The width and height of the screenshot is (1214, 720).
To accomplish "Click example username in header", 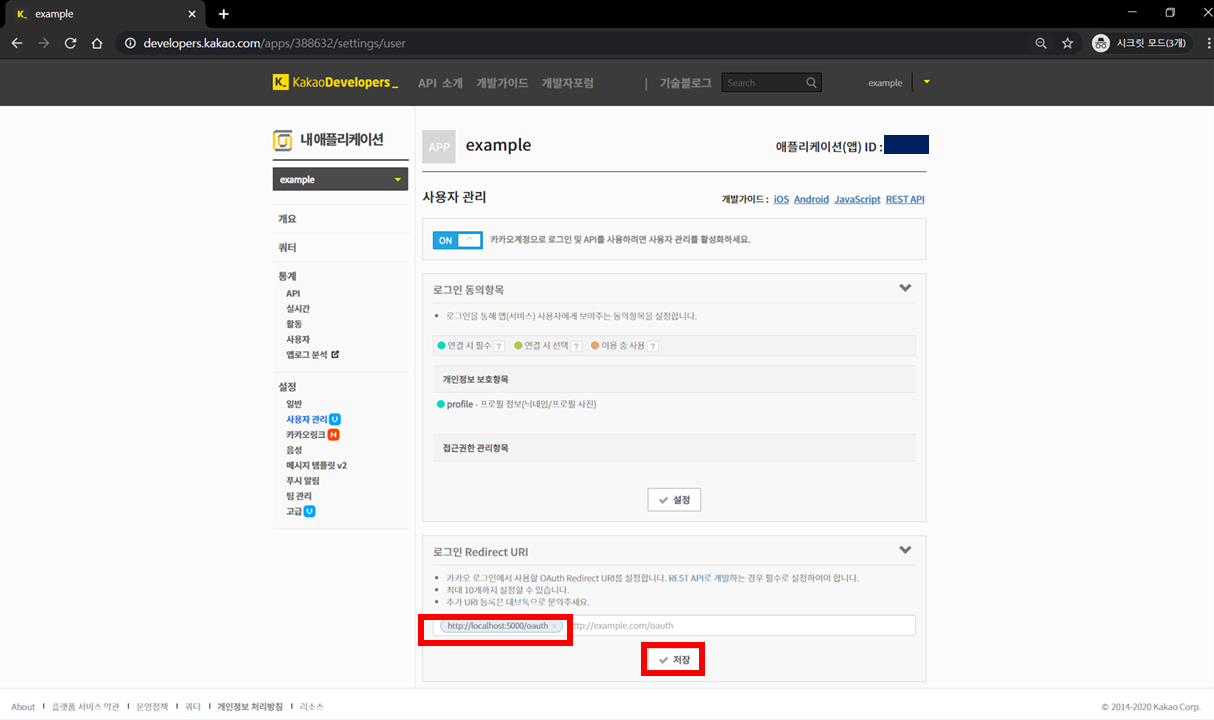I will tap(885, 83).
